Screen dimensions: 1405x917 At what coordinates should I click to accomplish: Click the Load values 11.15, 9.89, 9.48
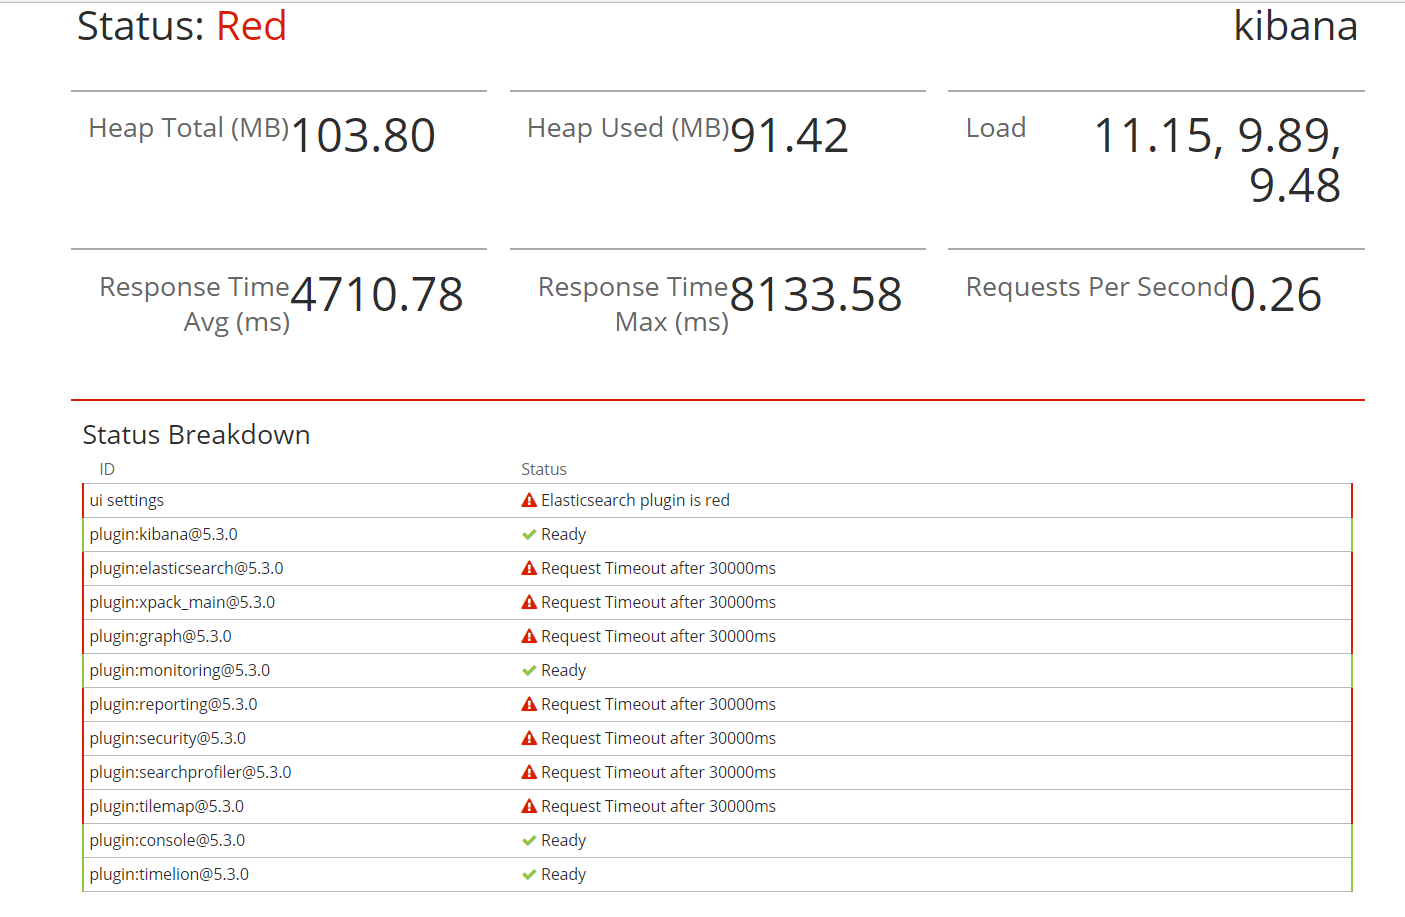coord(1218,160)
